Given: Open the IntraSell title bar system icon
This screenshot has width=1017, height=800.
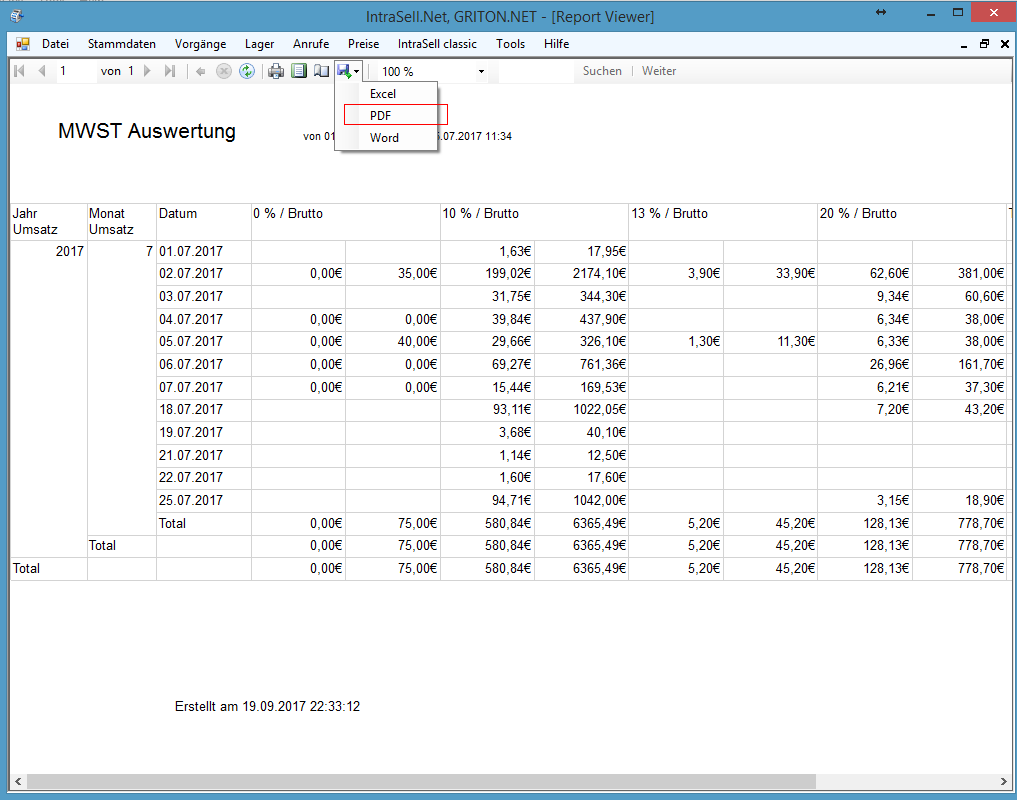Looking at the screenshot, I should click(x=17, y=16).
